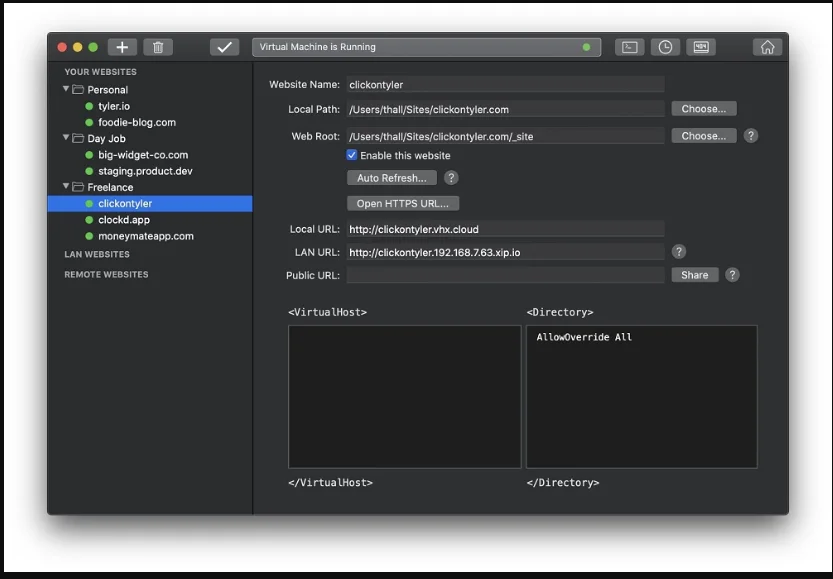833x579 pixels.
Task: Open Auto Refresh settings
Action: click(x=392, y=178)
